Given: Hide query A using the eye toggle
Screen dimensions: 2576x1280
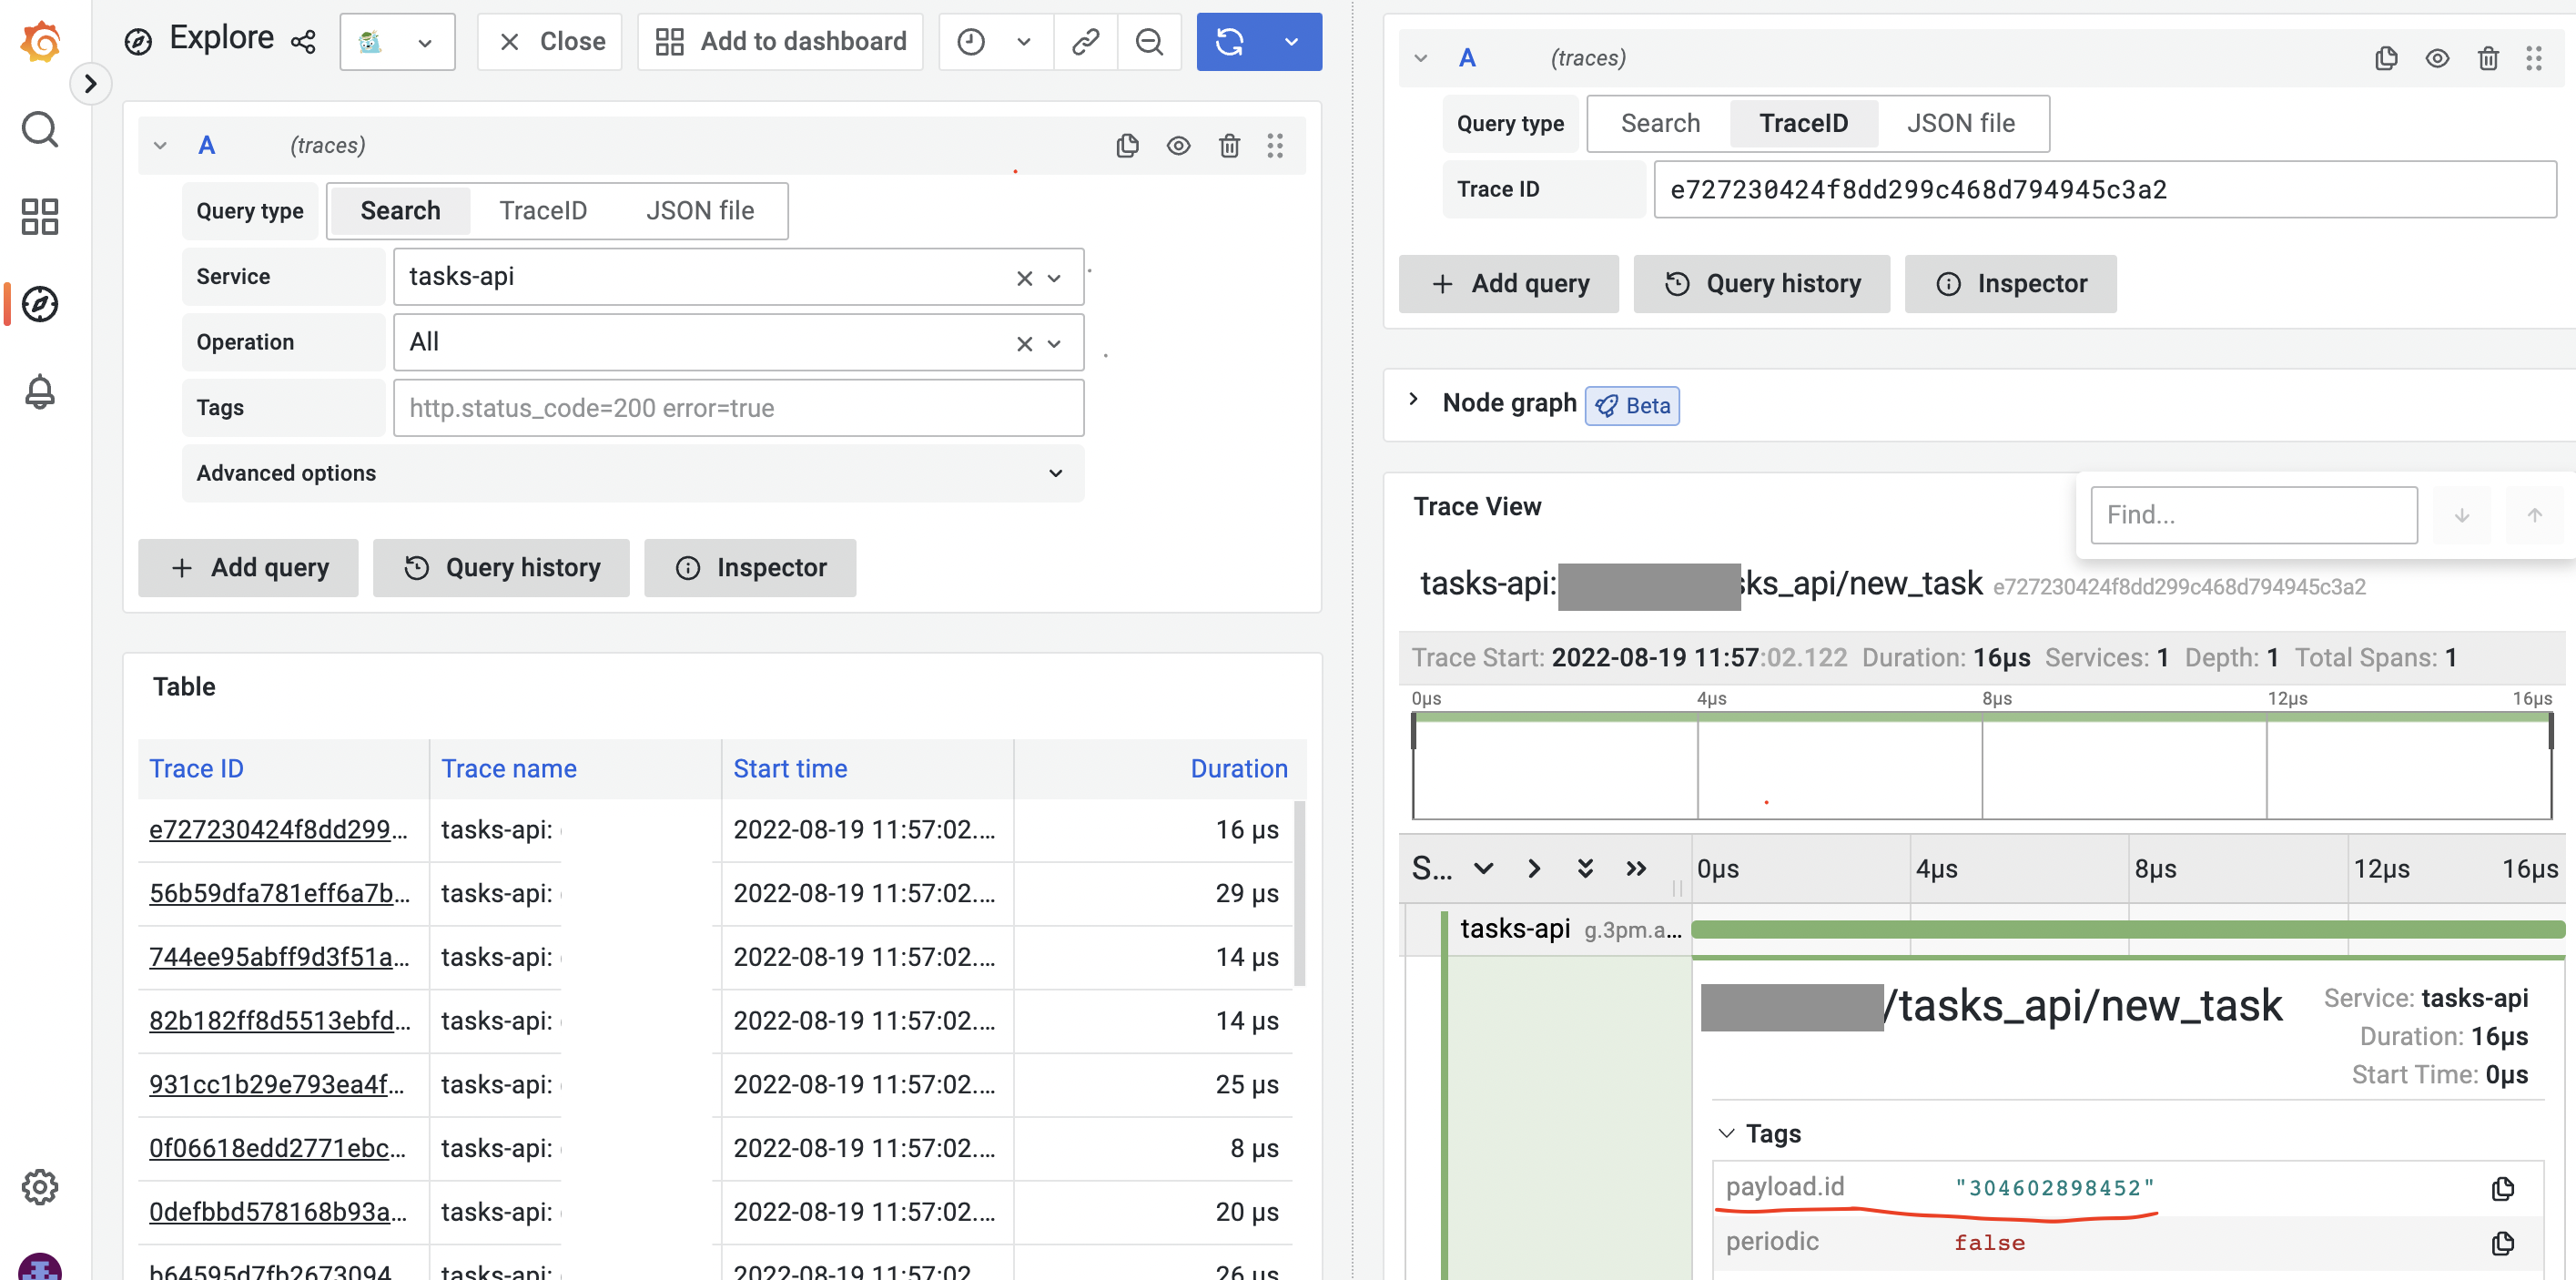Looking at the screenshot, I should tap(1178, 145).
